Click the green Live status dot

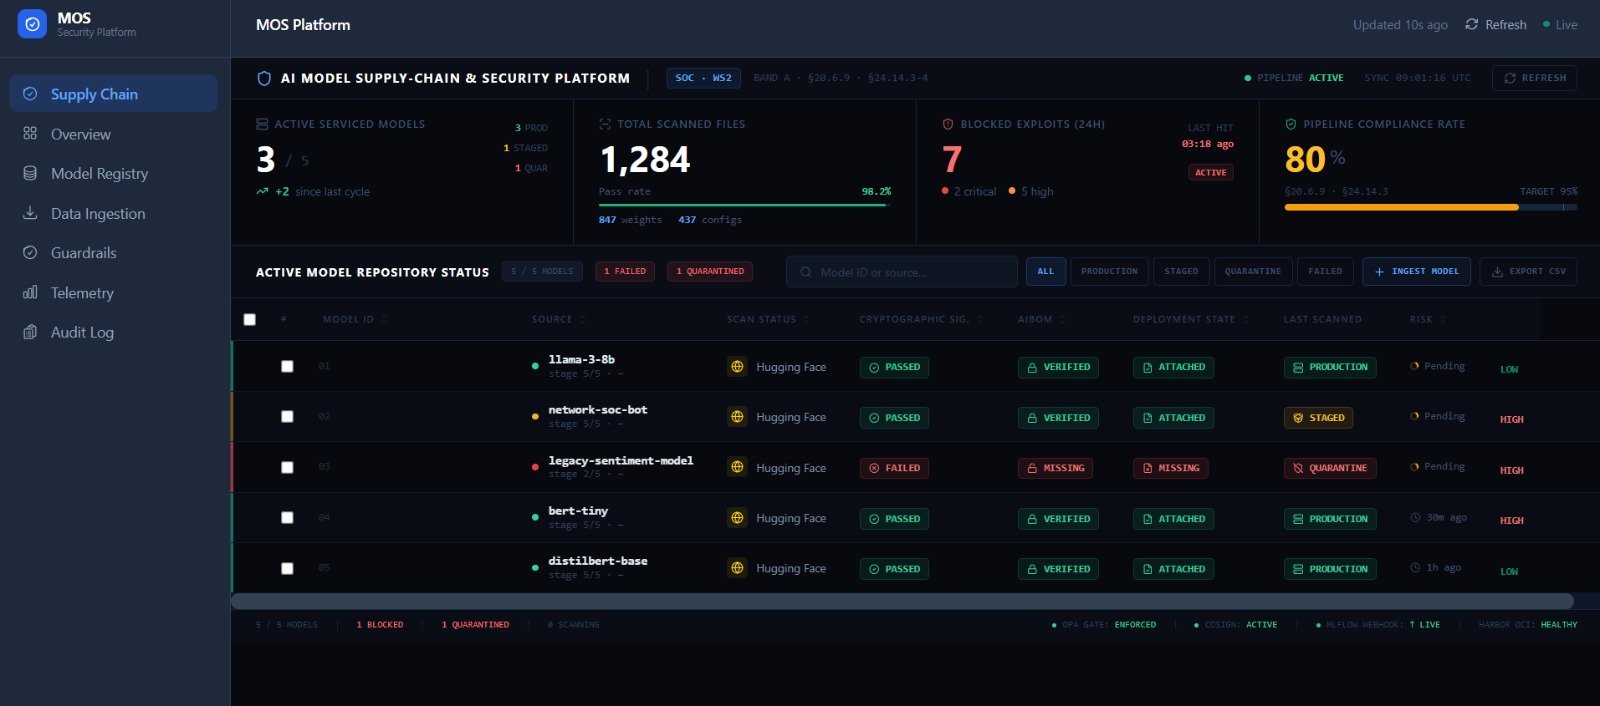(x=1546, y=25)
